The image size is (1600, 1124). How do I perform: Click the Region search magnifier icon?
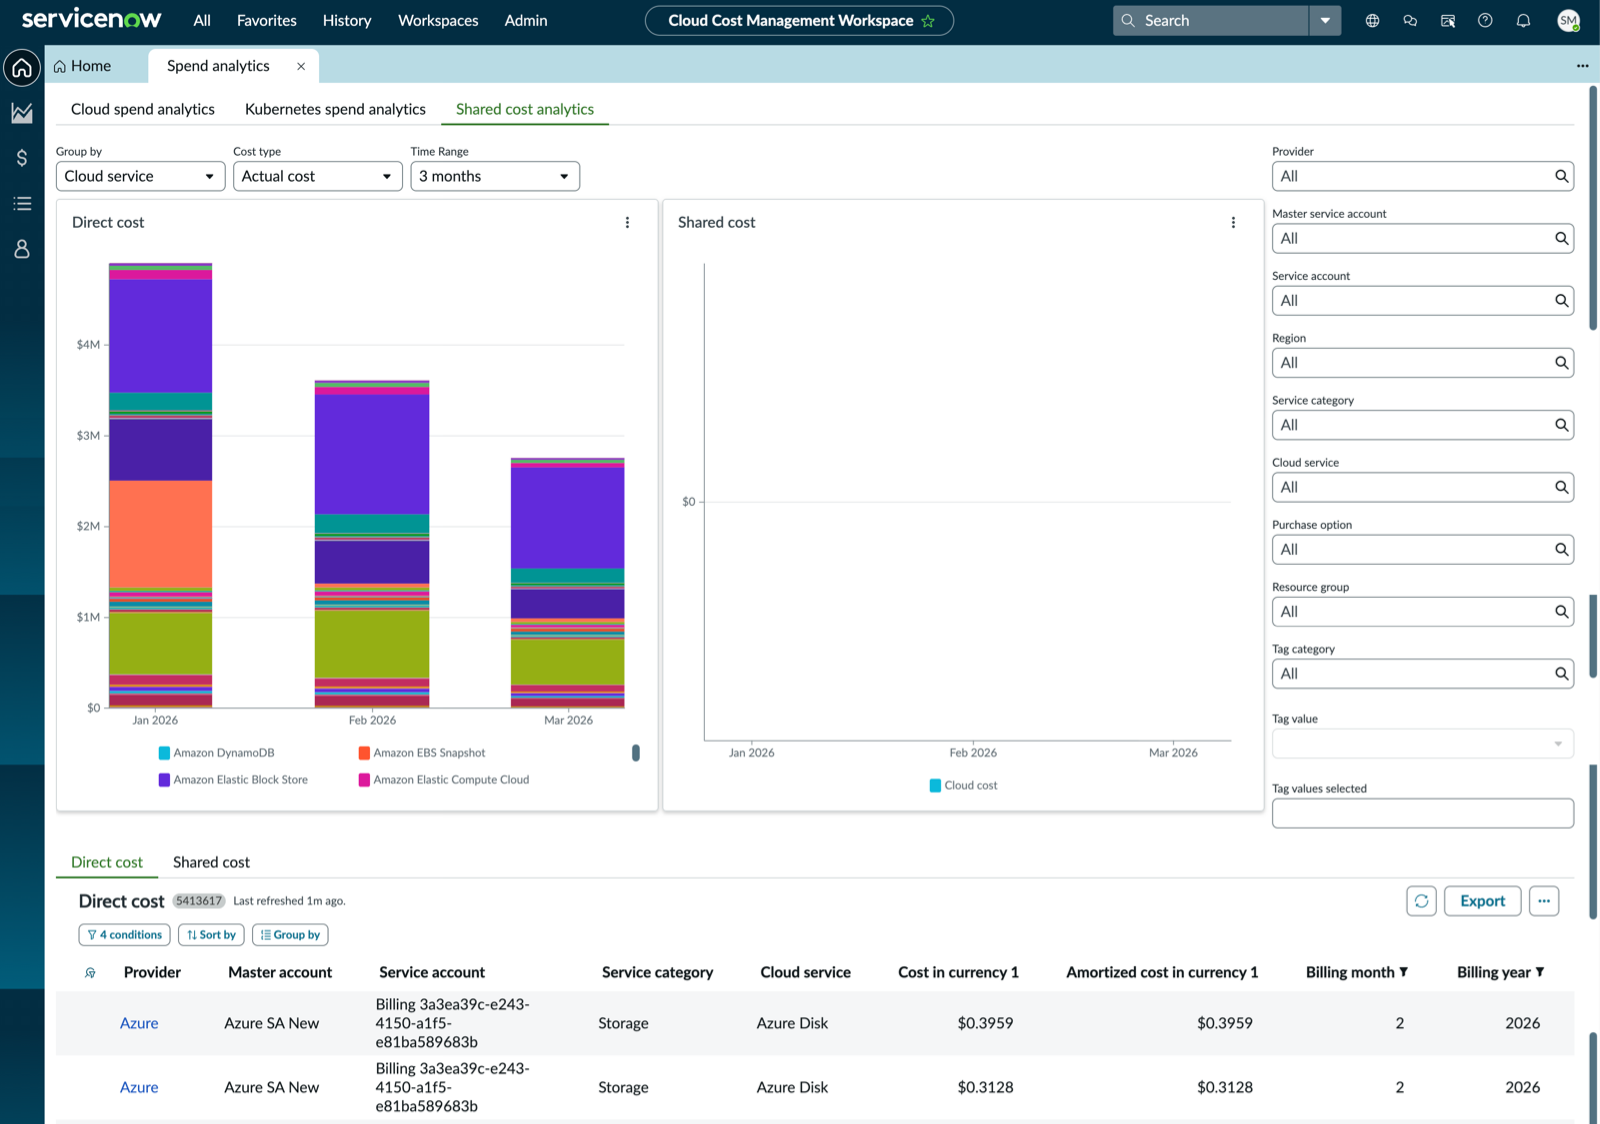[x=1561, y=363]
